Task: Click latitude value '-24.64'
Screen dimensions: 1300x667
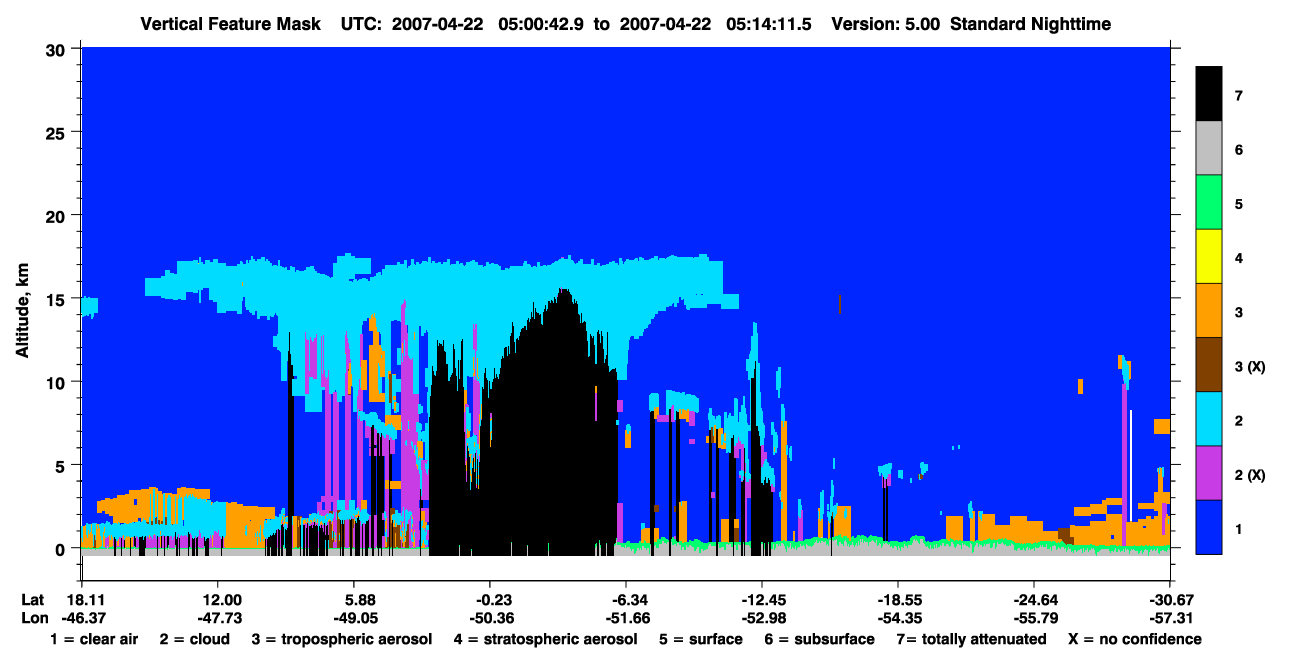Action: pos(1034,599)
